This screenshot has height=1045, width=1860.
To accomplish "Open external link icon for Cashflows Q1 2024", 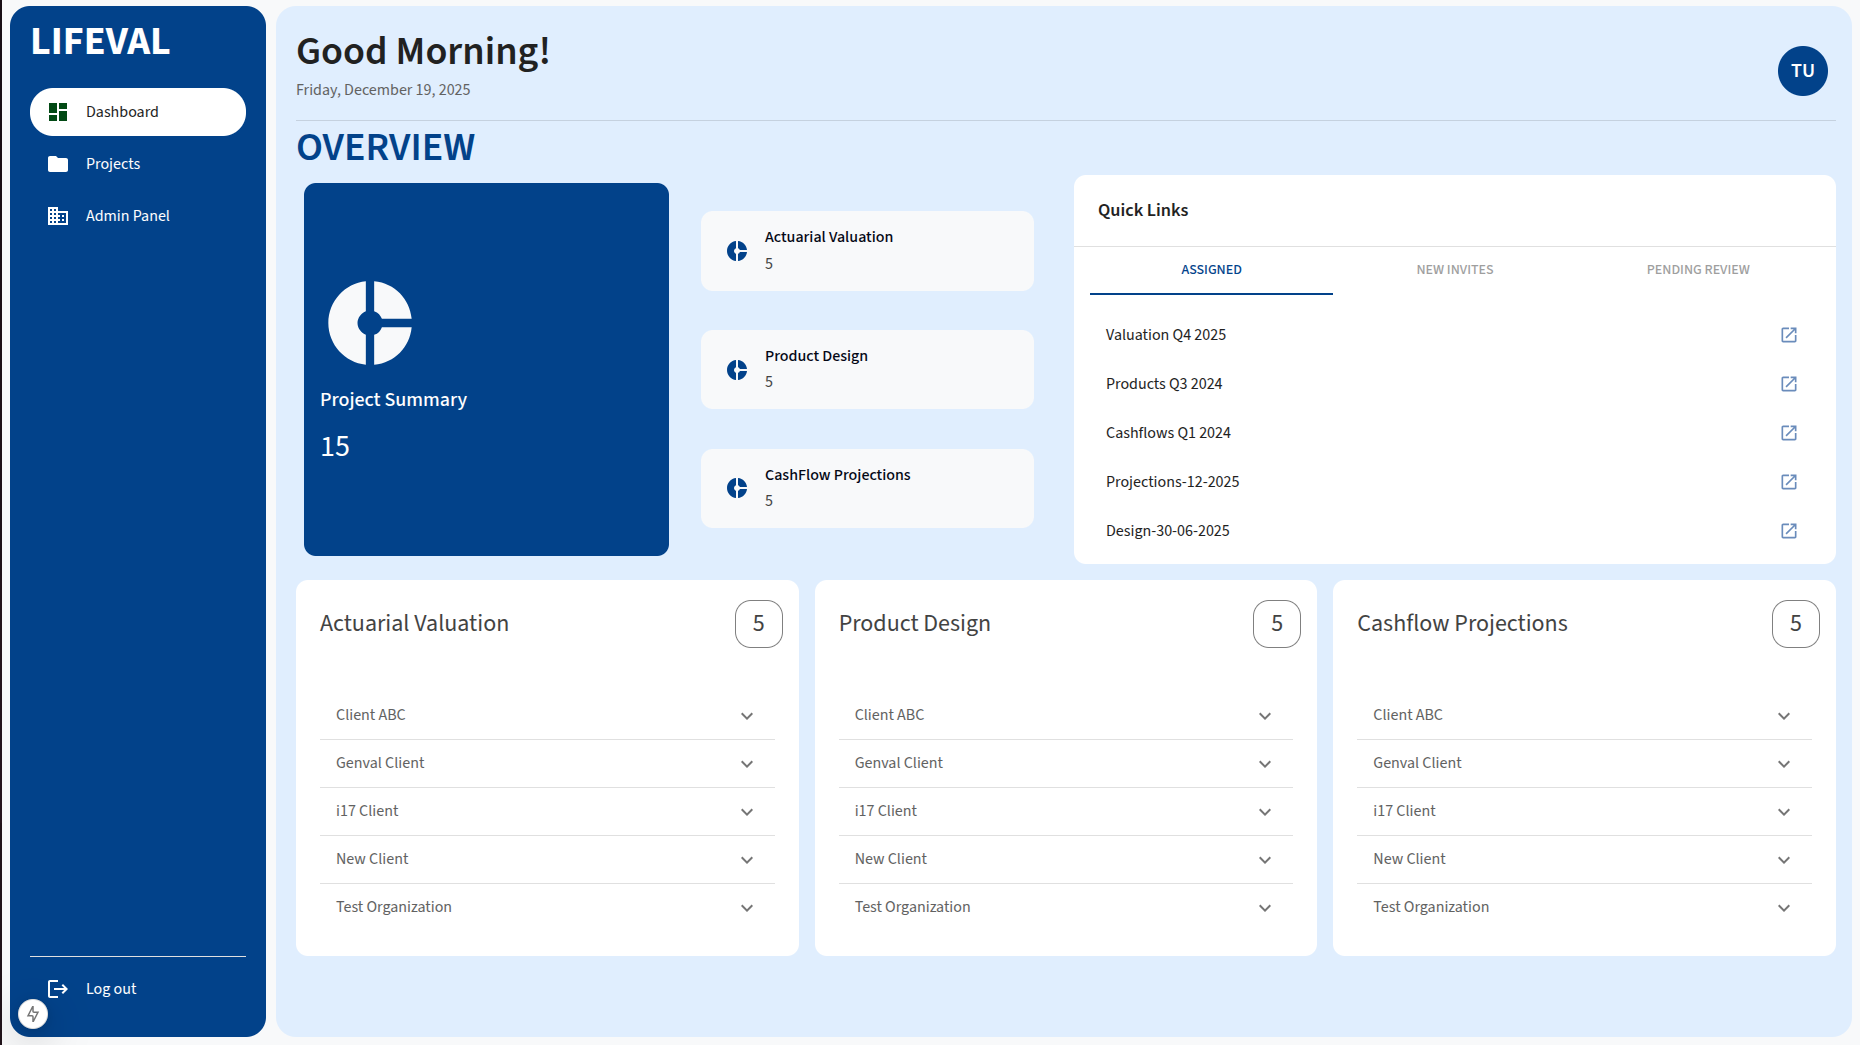I will click(x=1789, y=433).
